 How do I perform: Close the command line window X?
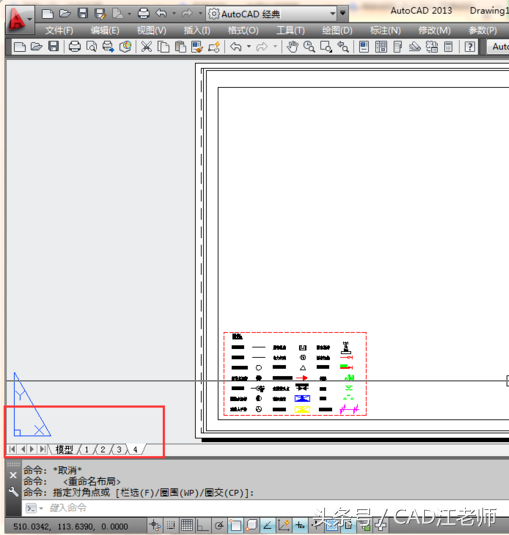tap(13, 475)
